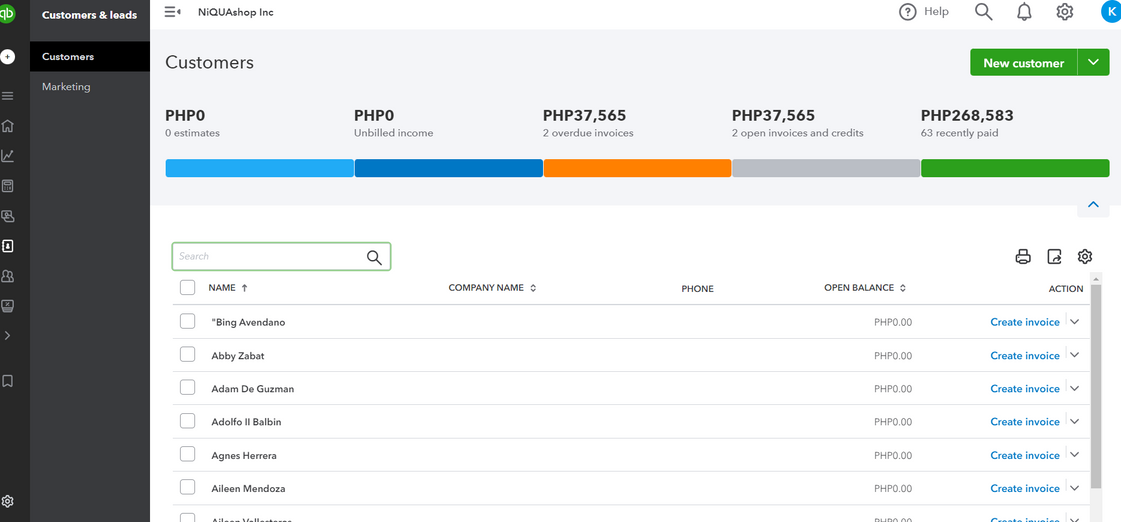Export the customer list
Viewport: 1121px width, 522px height.
coord(1054,257)
